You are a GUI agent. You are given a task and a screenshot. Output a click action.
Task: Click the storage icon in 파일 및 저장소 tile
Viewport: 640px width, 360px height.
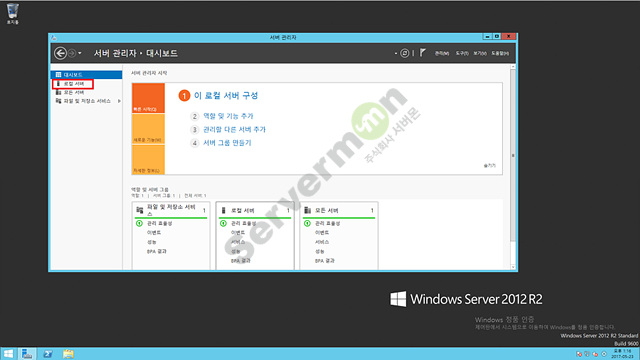point(140,210)
